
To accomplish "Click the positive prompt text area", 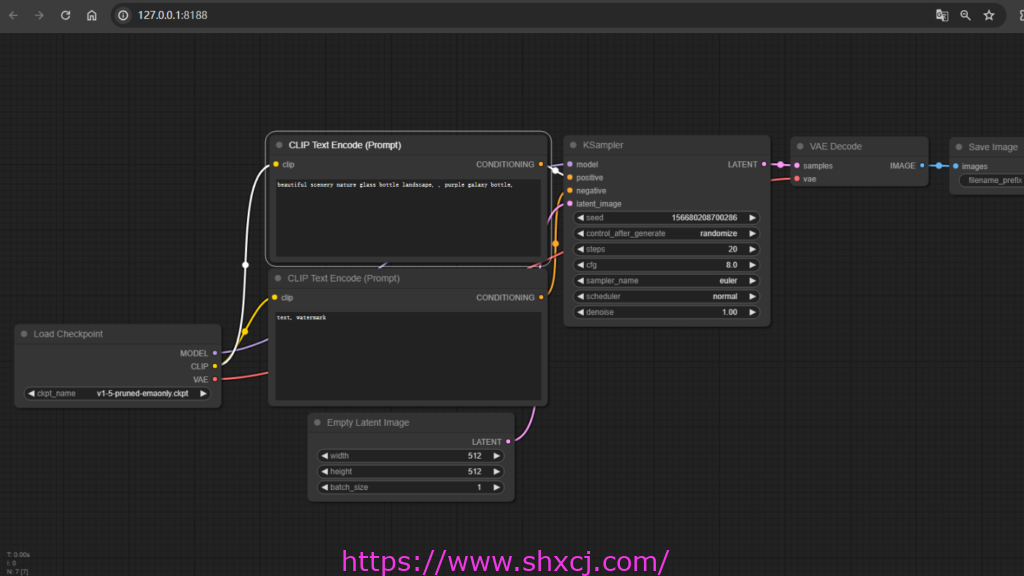I will click(x=408, y=220).
